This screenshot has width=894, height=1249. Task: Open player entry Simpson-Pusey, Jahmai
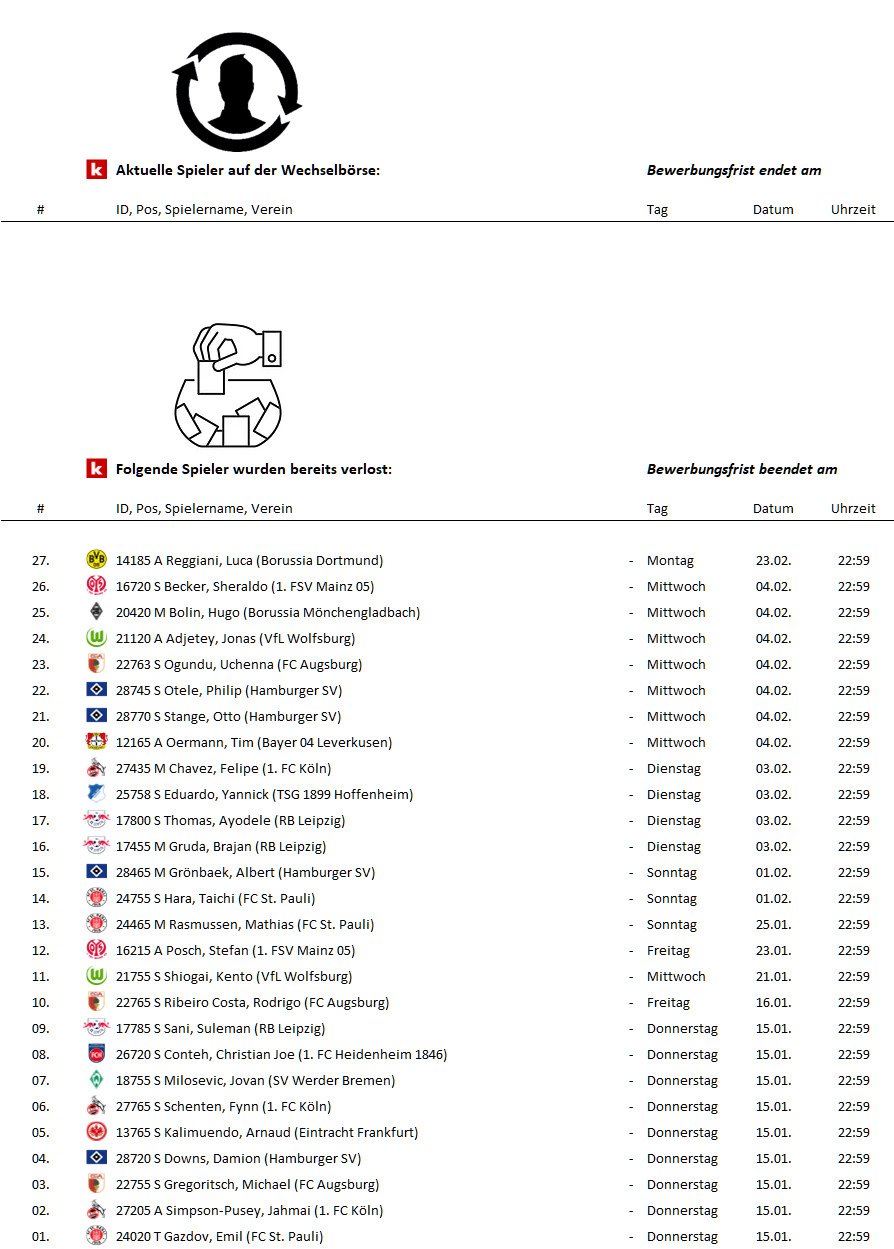click(x=249, y=1210)
